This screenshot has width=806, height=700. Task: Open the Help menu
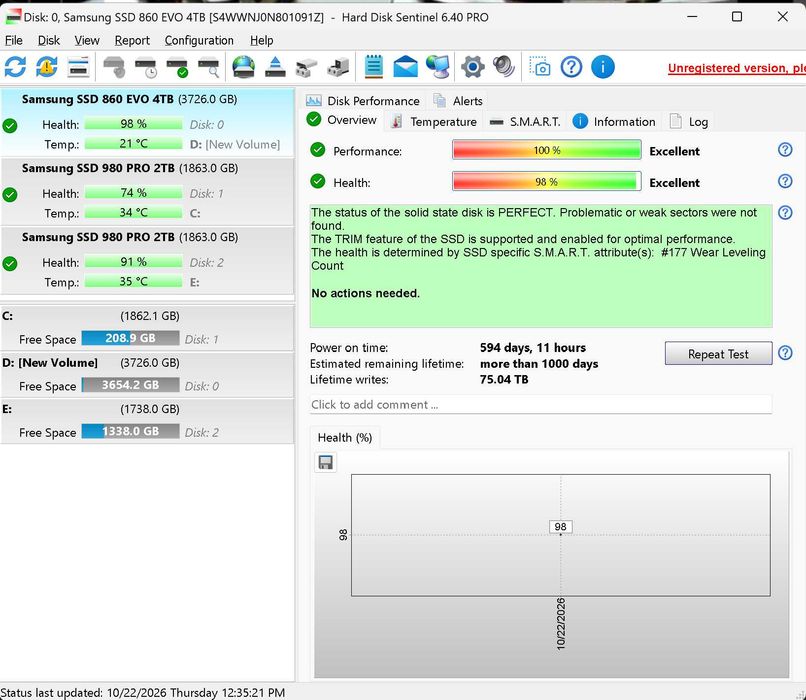262,40
